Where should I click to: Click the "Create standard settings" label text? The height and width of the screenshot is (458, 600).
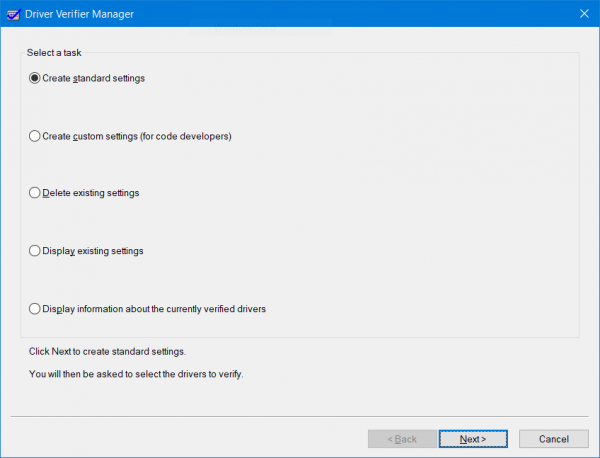coord(94,78)
